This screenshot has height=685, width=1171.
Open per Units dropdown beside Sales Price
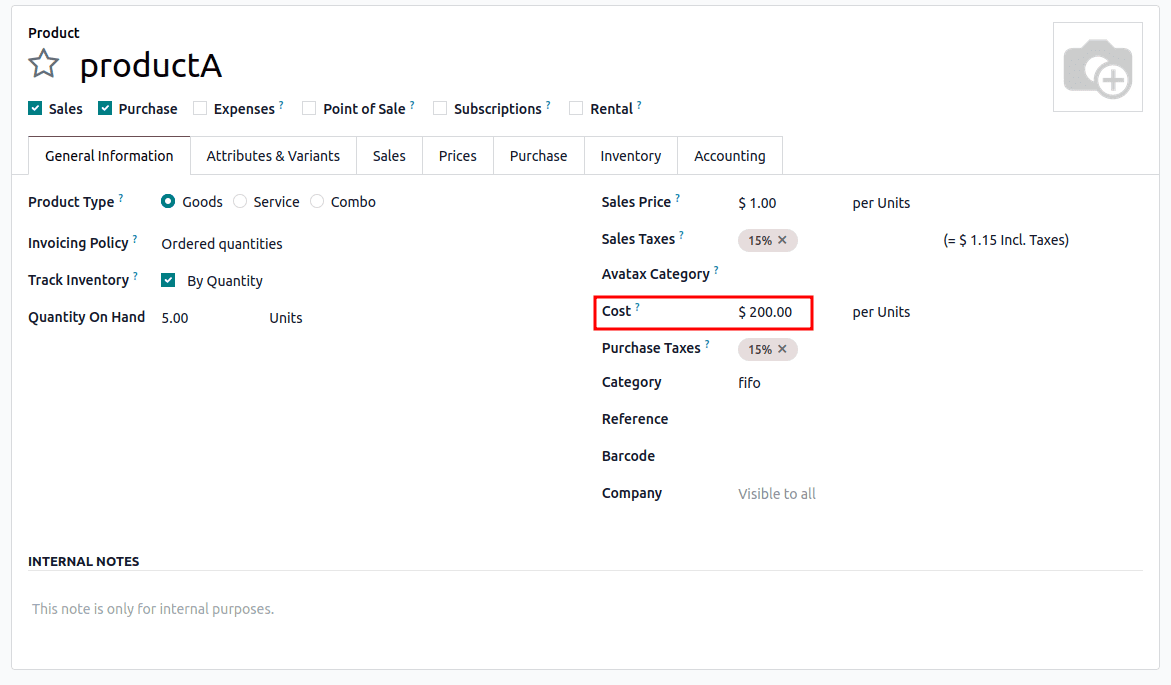[x=881, y=203]
